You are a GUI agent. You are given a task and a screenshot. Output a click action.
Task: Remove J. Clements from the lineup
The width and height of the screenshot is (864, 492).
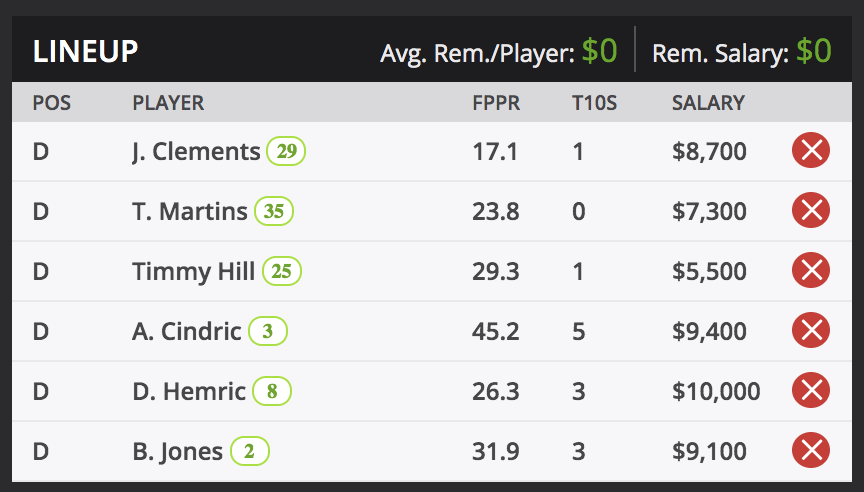(811, 151)
